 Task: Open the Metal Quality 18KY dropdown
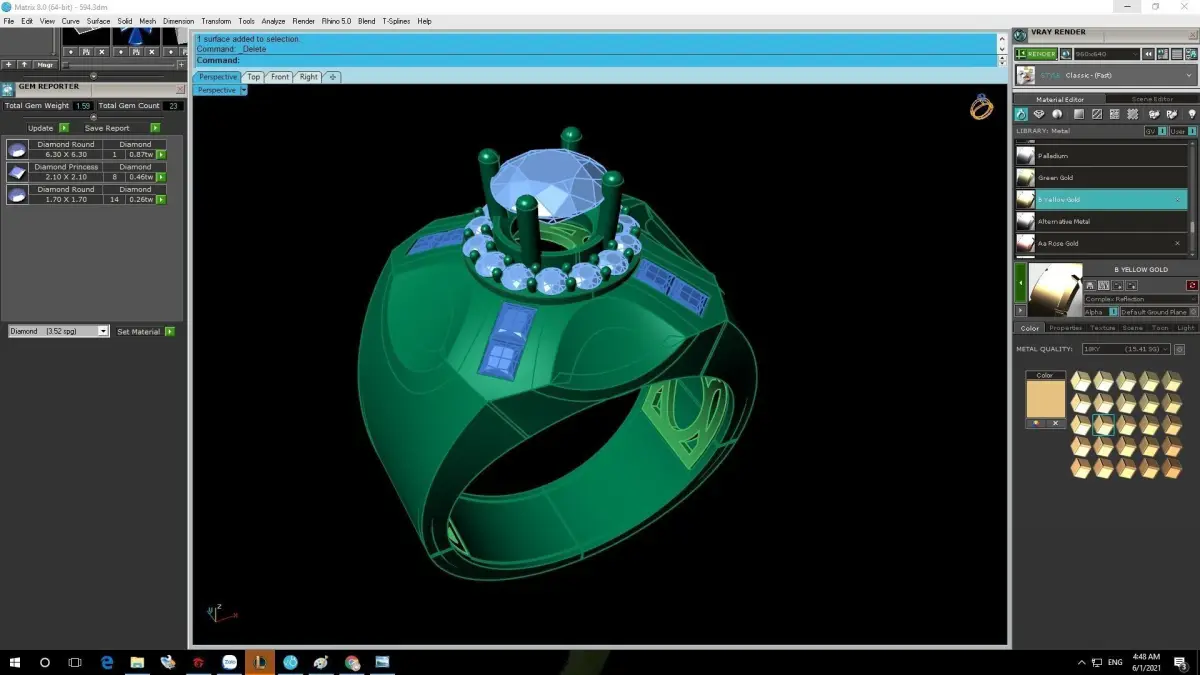tap(1127, 349)
